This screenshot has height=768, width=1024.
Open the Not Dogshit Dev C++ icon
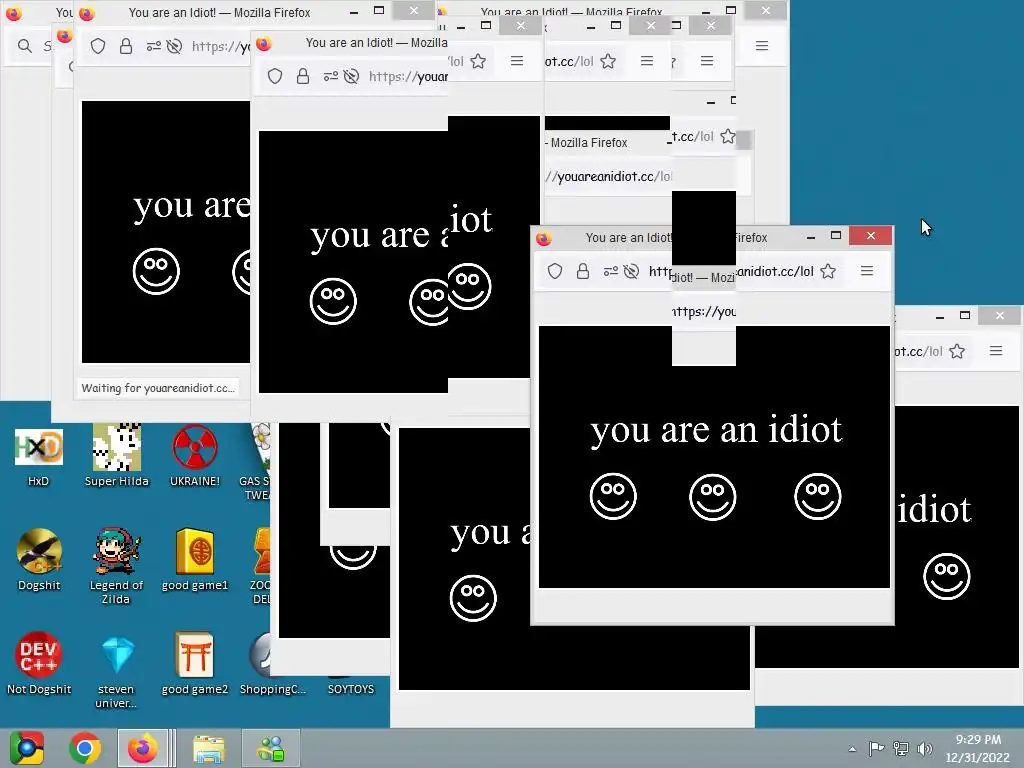pyautogui.click(x=39, y=664)
